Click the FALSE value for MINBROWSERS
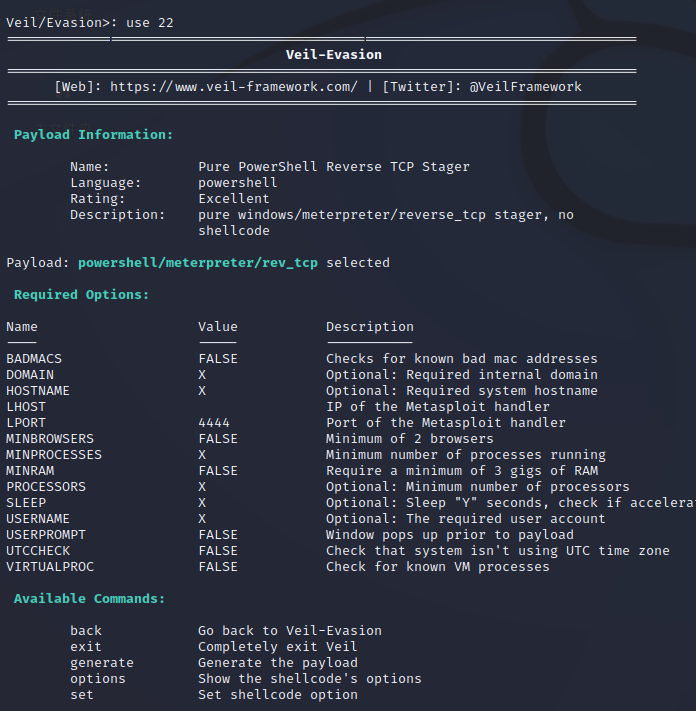Viewport: 696px width, 711px height. [218, 438]
